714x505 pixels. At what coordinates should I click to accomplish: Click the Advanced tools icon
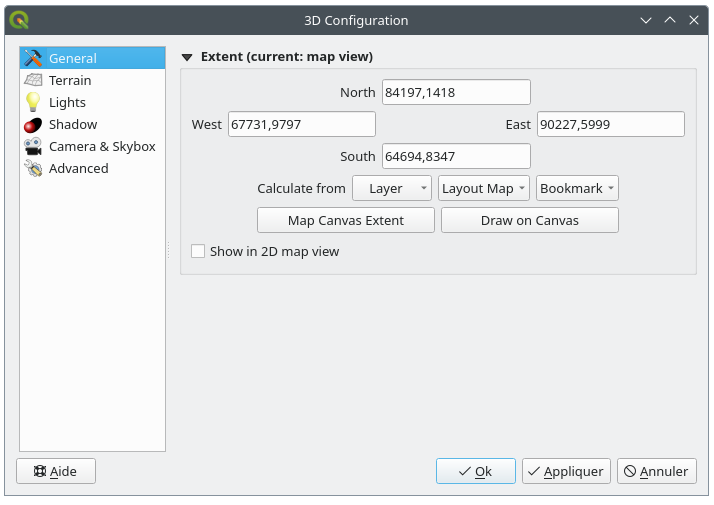tap(33, 168)
